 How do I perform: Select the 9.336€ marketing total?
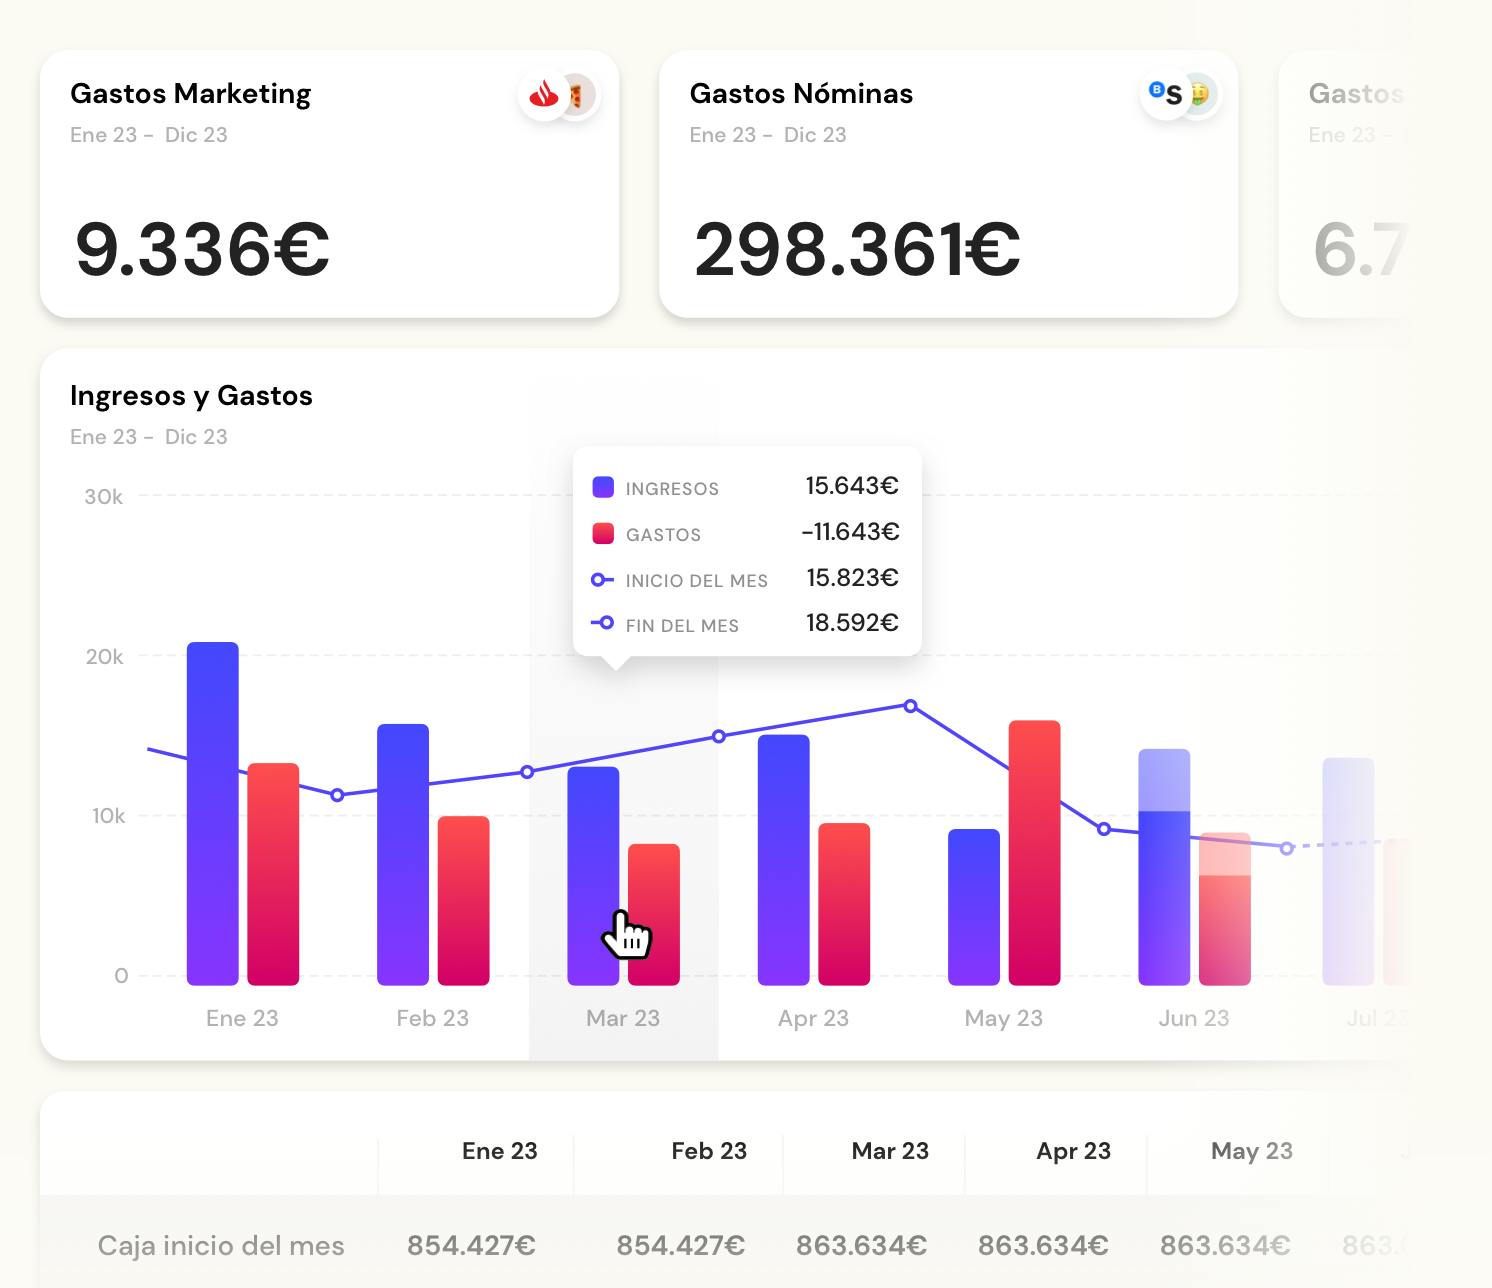pos(202,250)
